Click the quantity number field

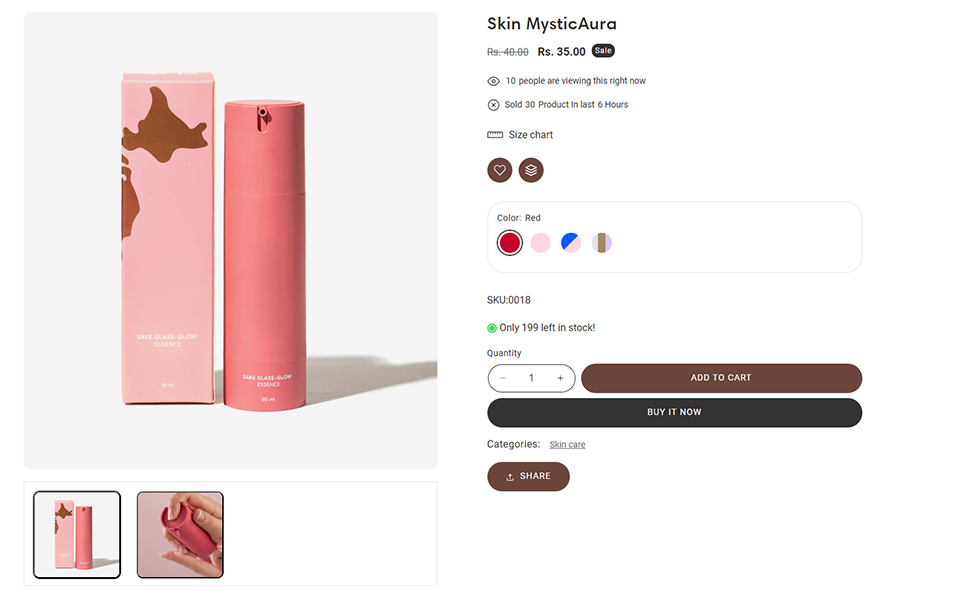[x=531, y=378]
